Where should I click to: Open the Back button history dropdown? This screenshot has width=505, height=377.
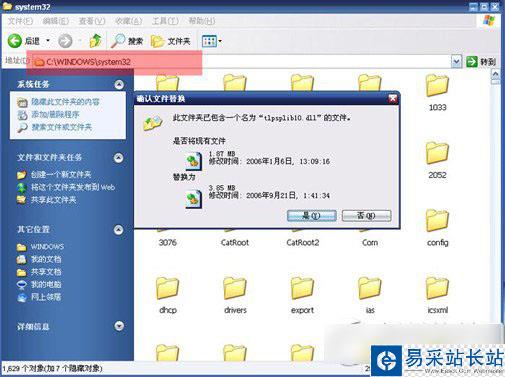click(48, 41)
